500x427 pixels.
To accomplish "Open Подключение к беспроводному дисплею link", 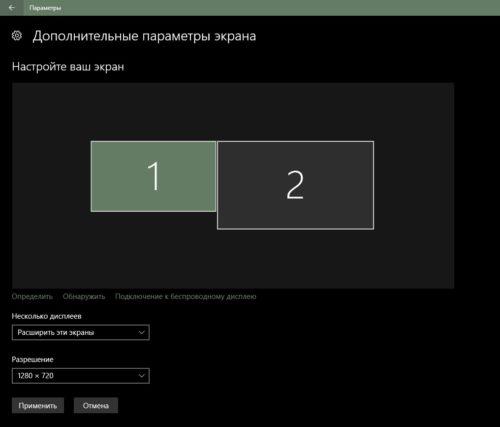I will point(186,296).
